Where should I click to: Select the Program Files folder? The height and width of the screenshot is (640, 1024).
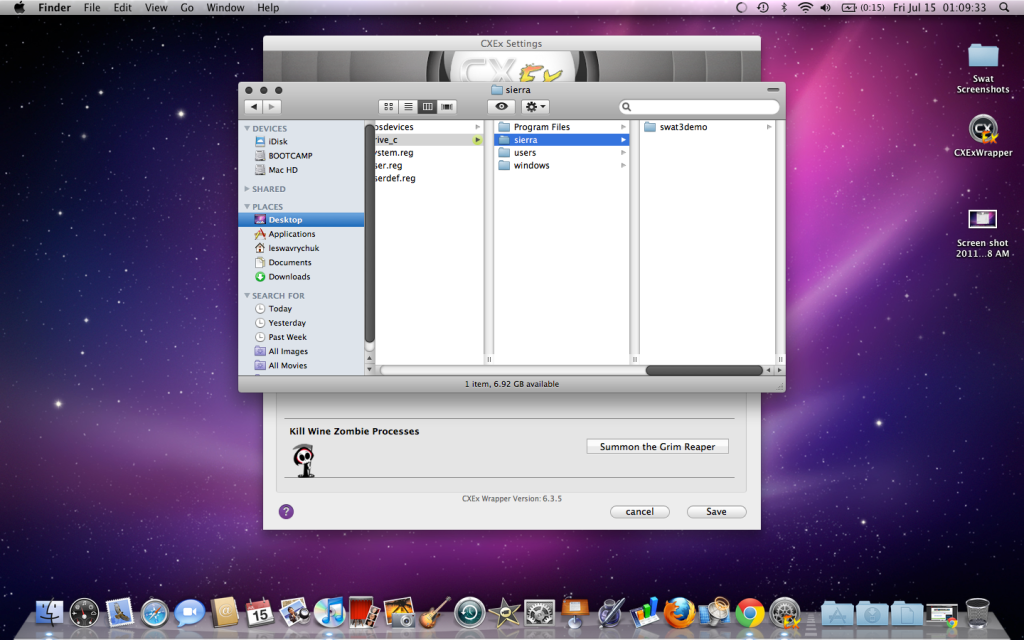tap(562, 127)
